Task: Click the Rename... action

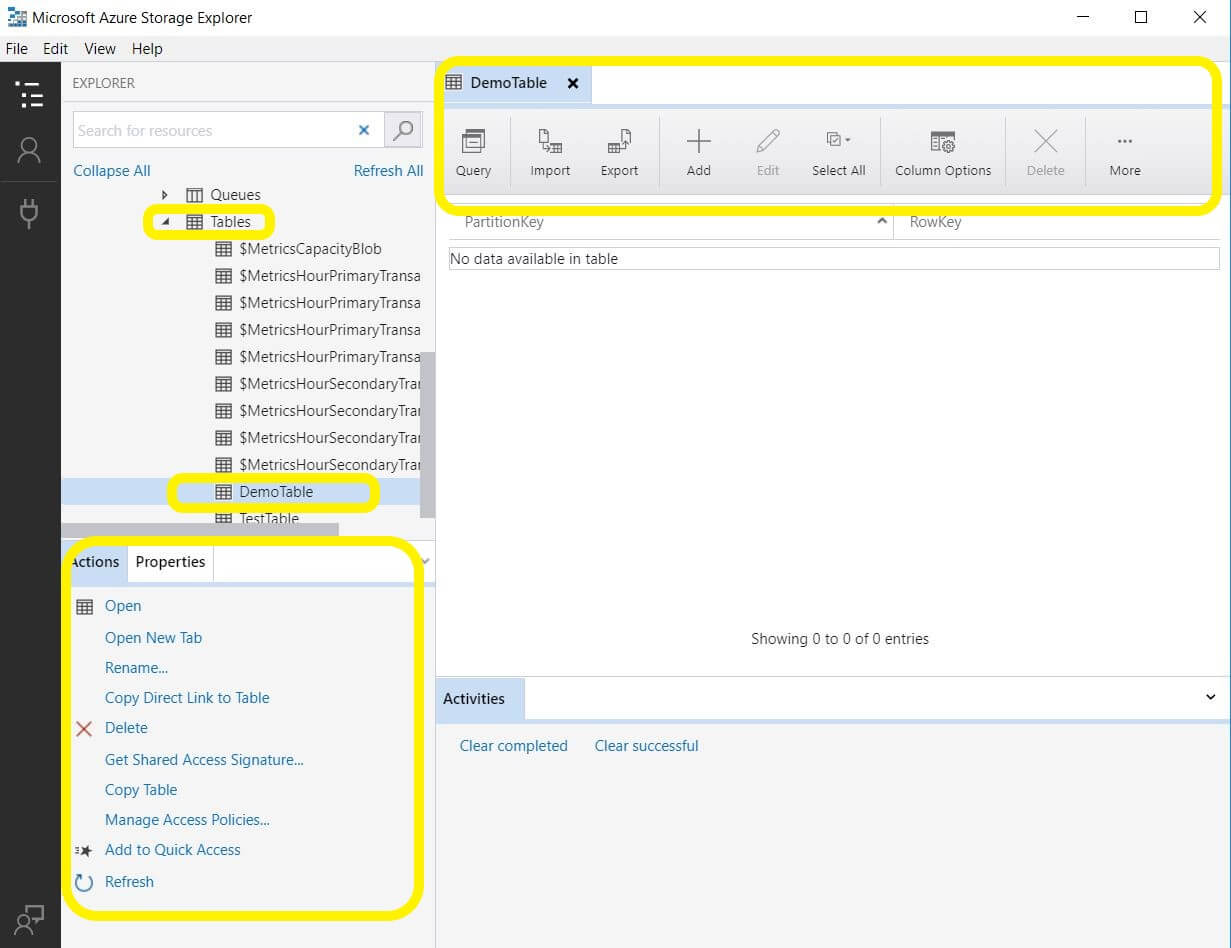Action: [136, 668]
